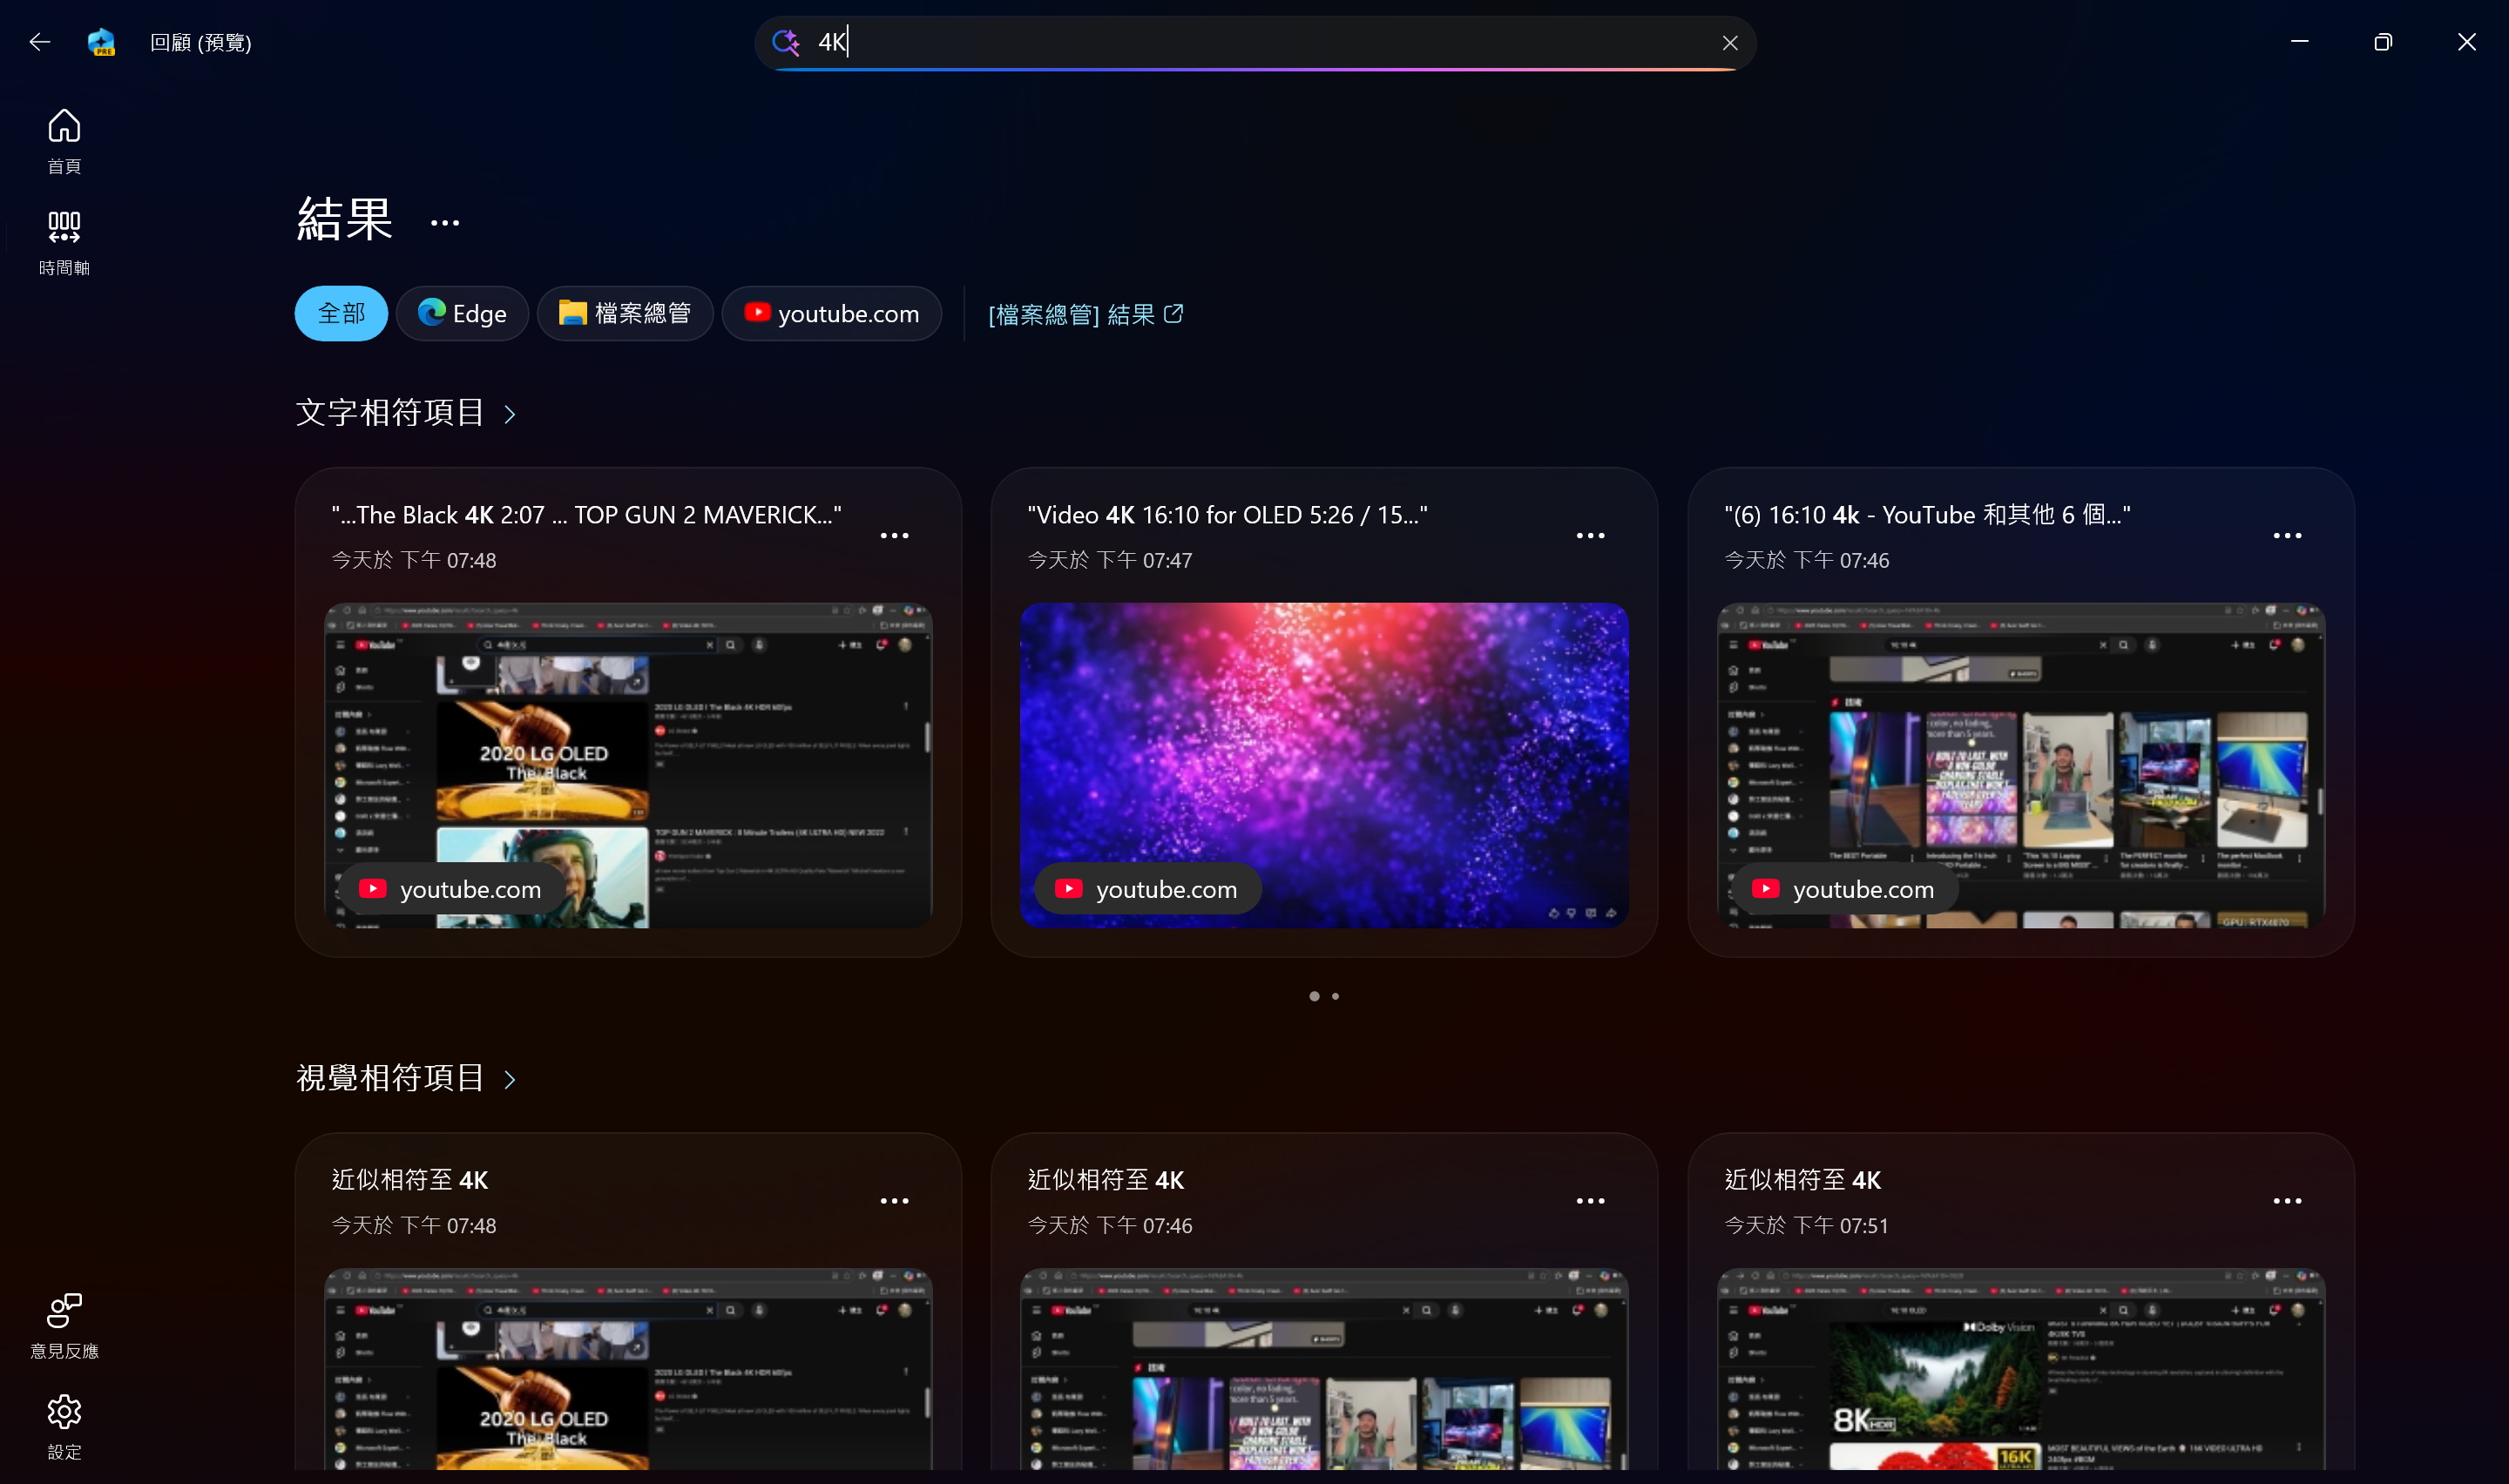The height and width of the screenshot is (1484, 2509).
Task: Open options on 近似相符 card at 07:51
Action: (x=2287, y=1201)
